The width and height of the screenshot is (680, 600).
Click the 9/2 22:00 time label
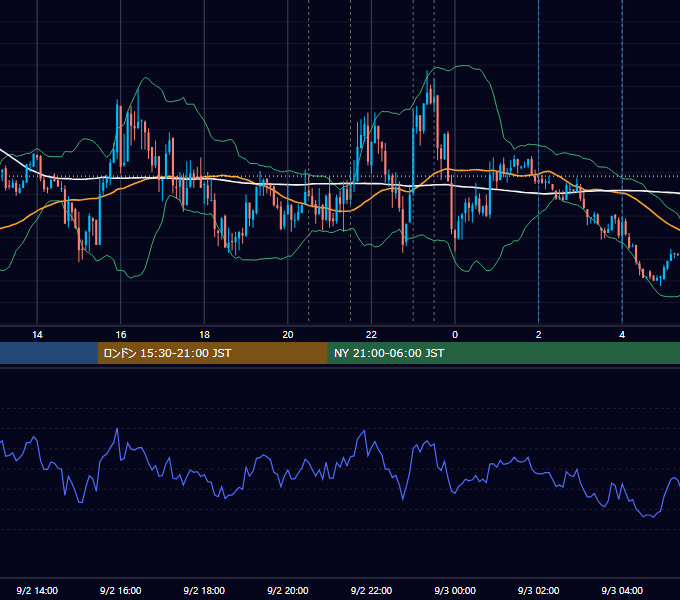point(371,590)
